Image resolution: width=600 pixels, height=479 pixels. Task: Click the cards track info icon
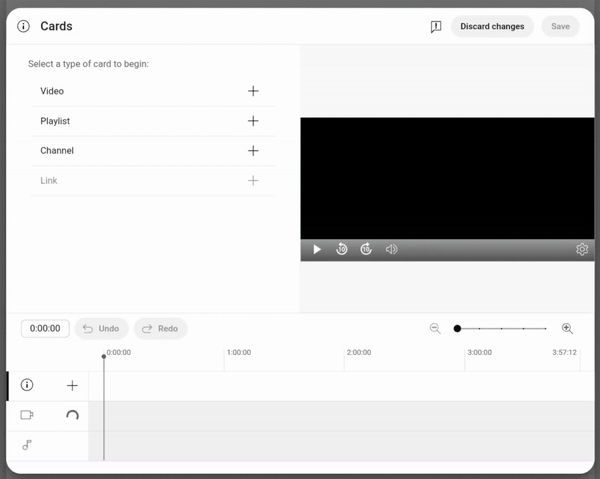27,385
